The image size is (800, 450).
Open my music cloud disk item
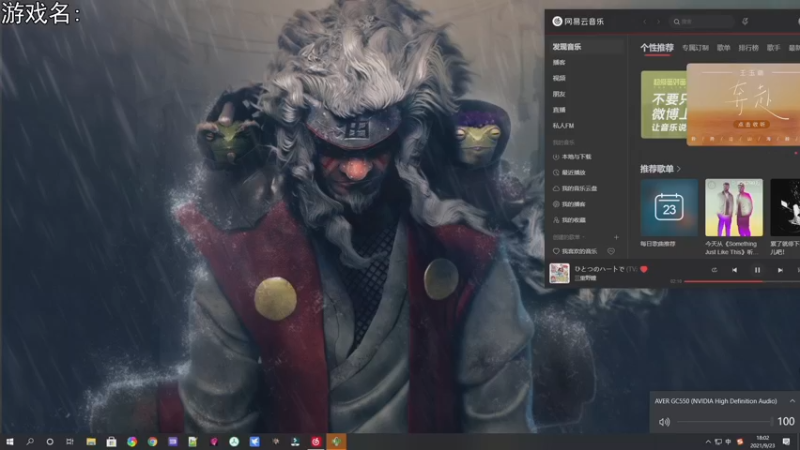[x=575, y=188]
